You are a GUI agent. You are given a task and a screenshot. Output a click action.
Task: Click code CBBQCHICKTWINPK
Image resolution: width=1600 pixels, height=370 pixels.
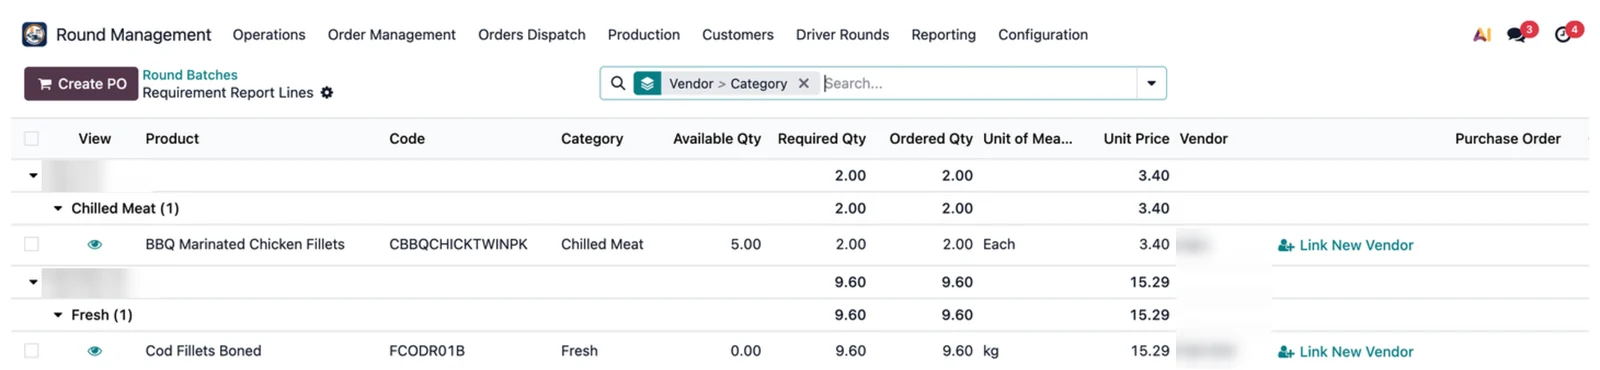point(458,244)
